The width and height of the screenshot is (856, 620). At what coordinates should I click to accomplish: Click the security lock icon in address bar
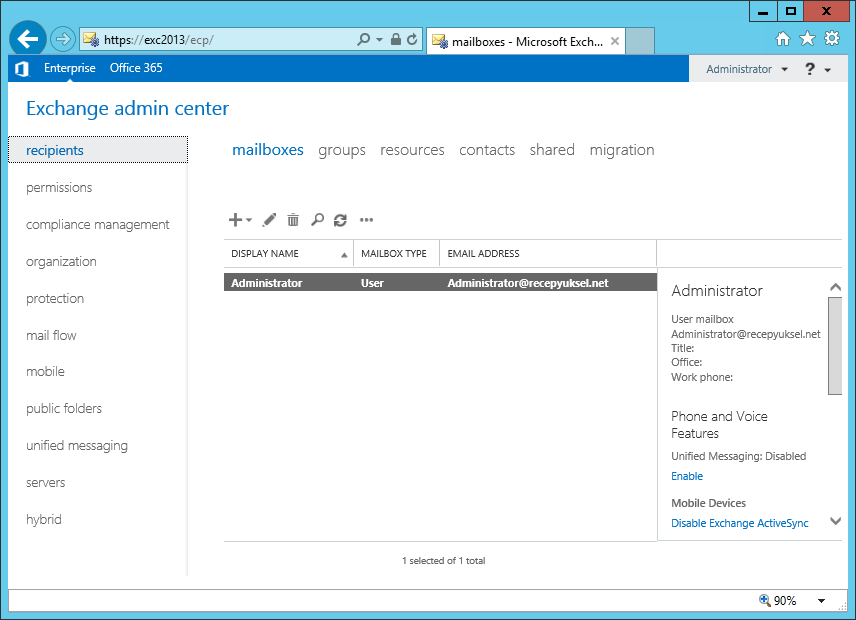tap(396, 39)
